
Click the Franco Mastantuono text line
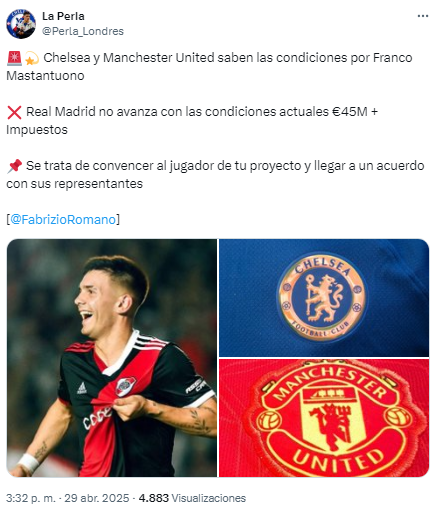click(x=209, y=67)
